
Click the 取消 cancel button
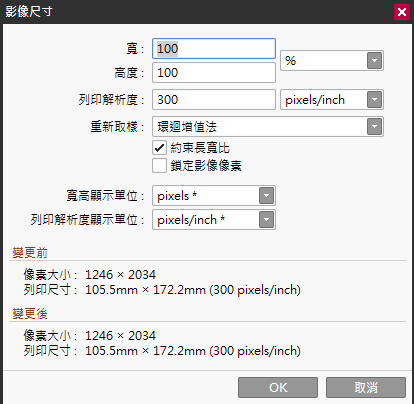(366, 388)
